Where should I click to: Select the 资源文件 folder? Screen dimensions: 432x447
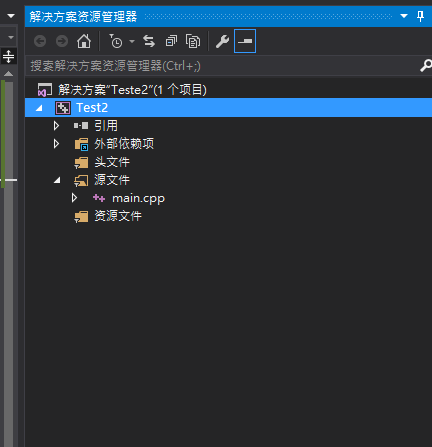point(118,216)
